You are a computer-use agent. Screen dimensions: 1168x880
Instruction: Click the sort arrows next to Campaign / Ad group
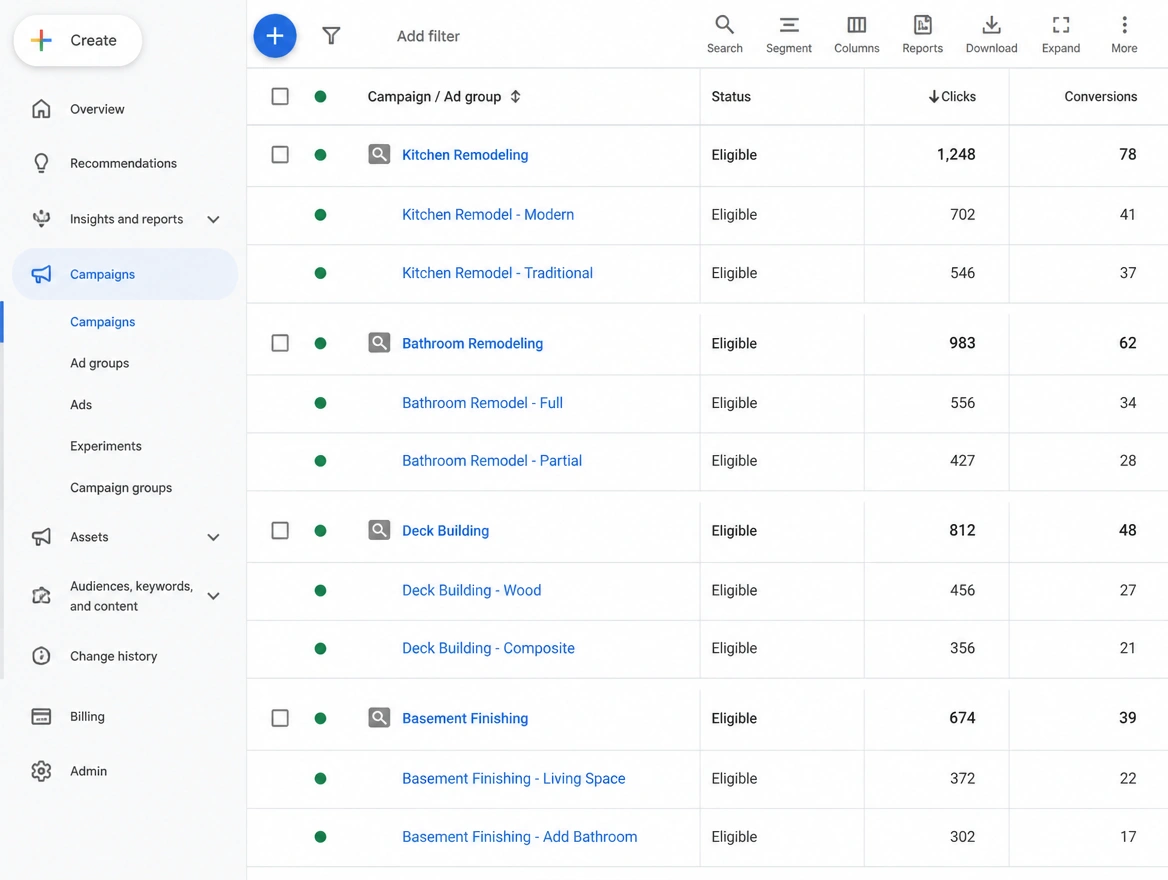pyautogui.click(x=515, y=96)
